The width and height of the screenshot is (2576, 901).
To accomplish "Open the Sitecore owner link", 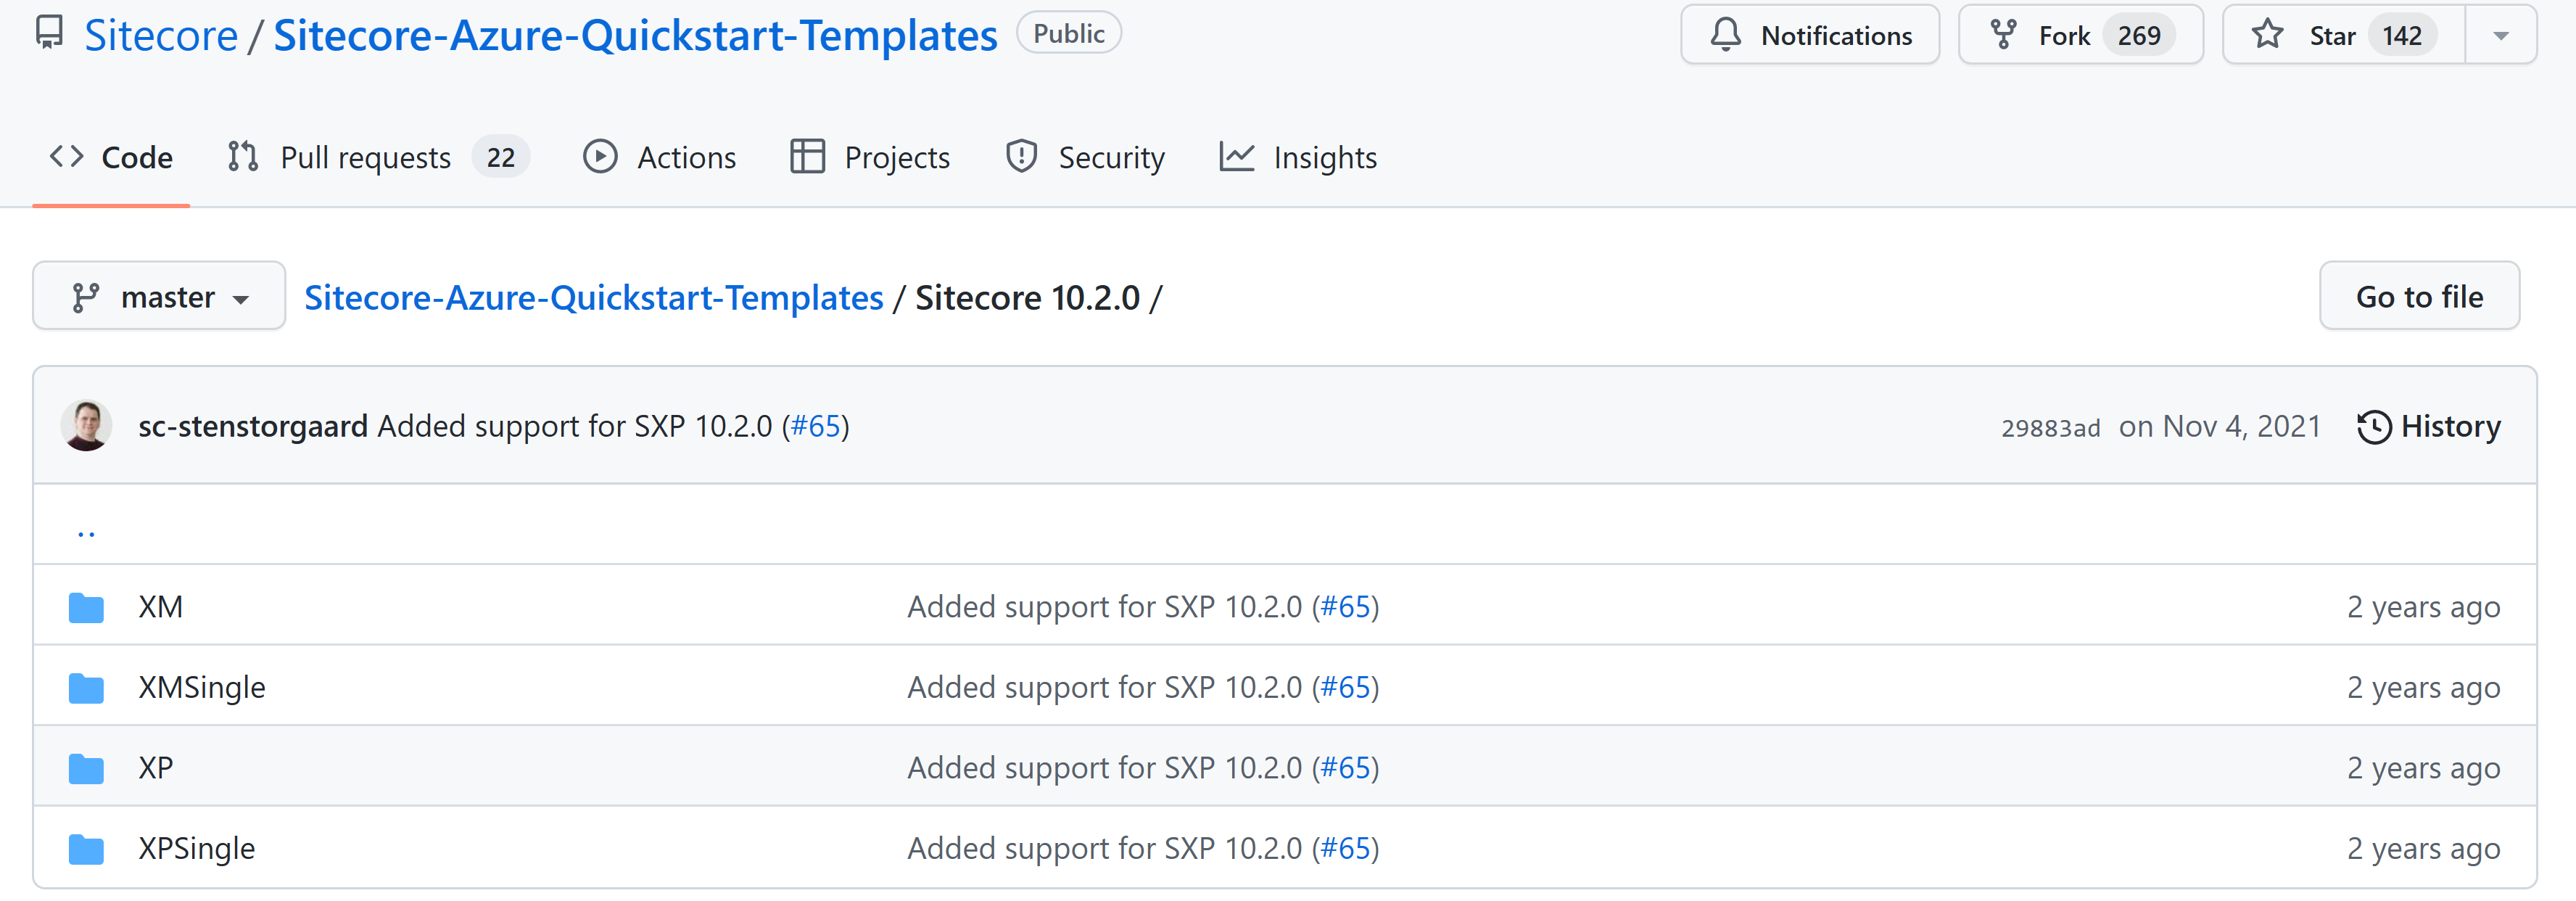I will click(161, 35).
